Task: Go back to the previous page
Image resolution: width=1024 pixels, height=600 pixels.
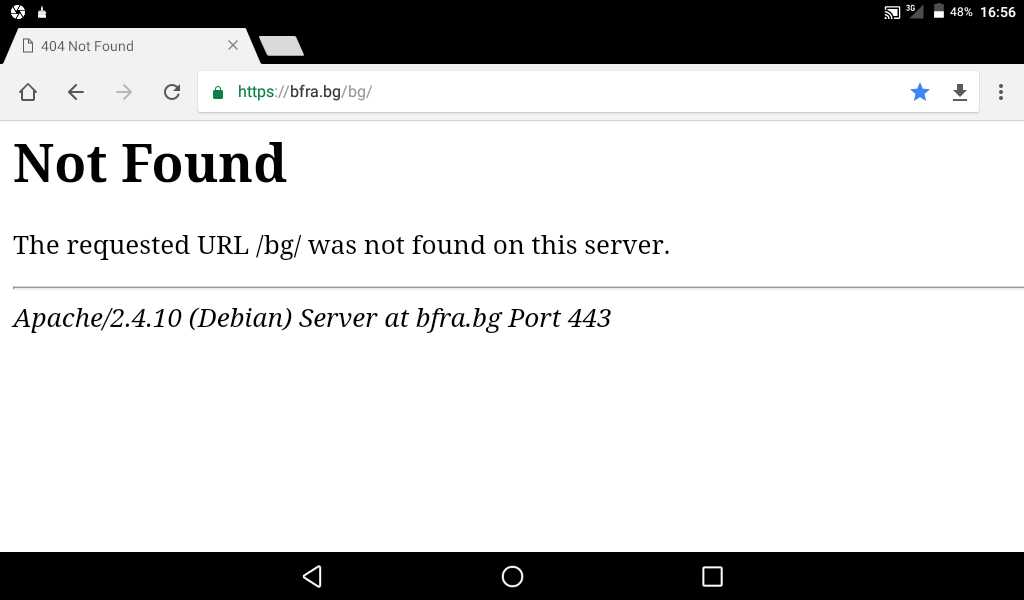Action: point(76,92)
